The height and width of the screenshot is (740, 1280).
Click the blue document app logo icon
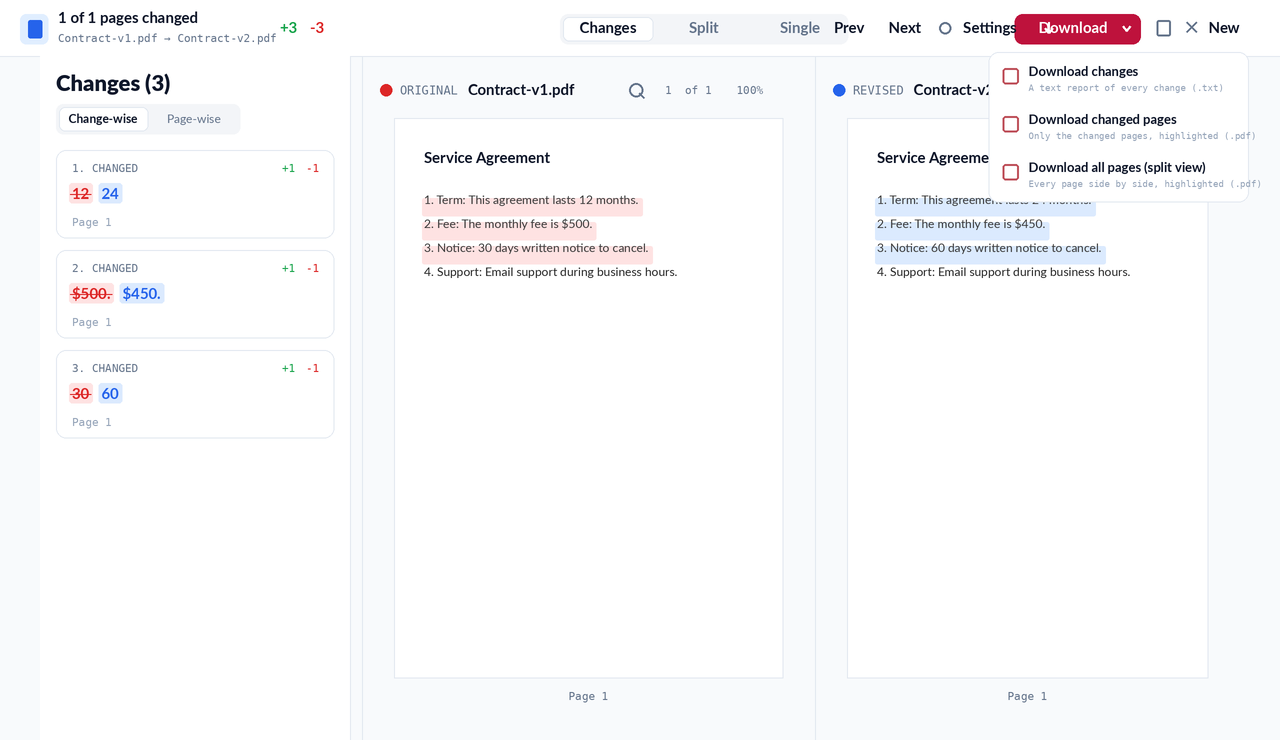click(x=35, y=29)
